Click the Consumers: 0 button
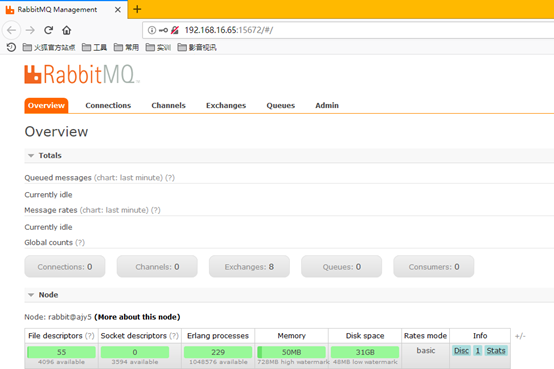Screen dimensions: 554x369 click(x=434, y=266)
